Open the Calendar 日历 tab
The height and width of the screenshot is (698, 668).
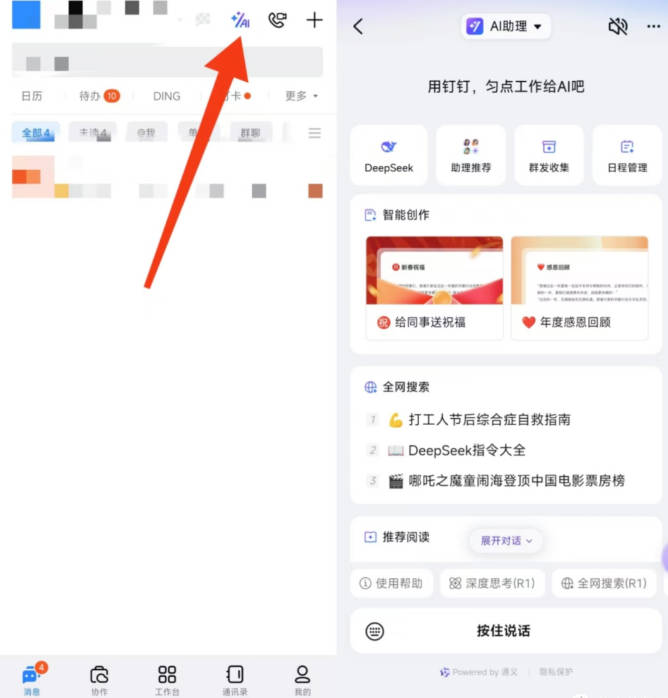pyautogui.click(x=32, y=96)
